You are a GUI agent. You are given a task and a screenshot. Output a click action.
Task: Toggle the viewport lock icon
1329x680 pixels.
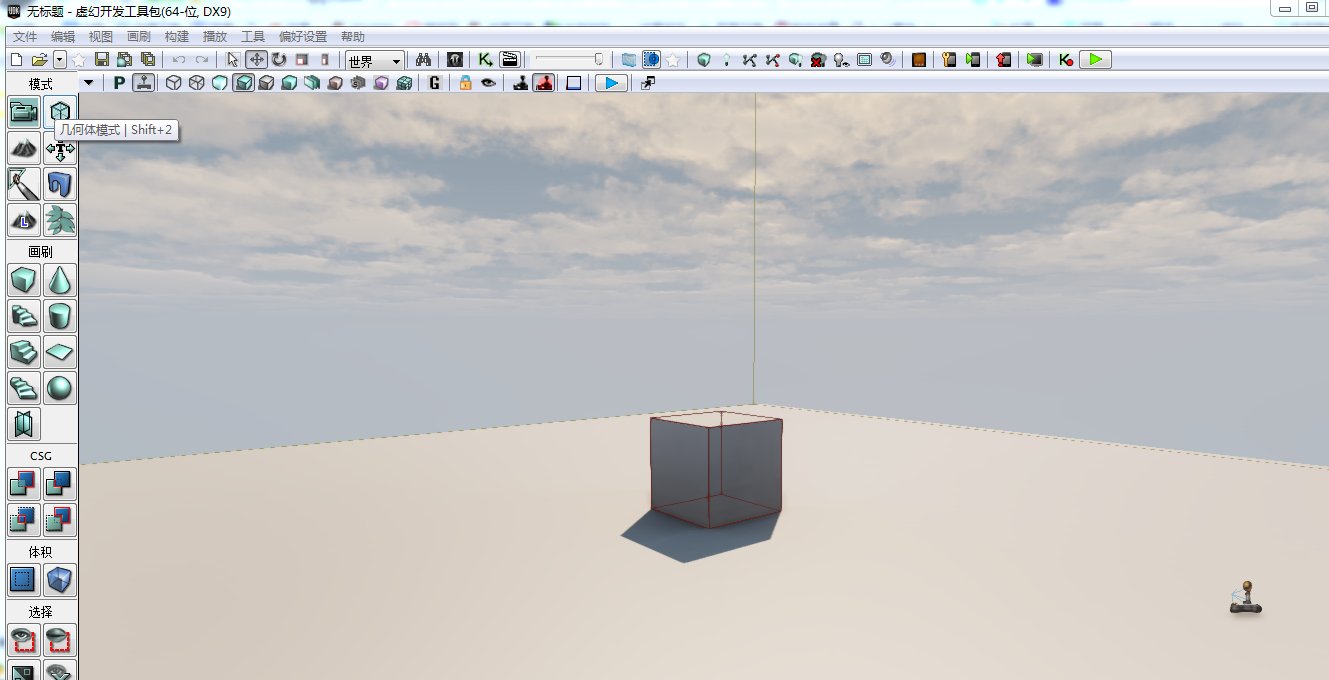pos(465,83)
